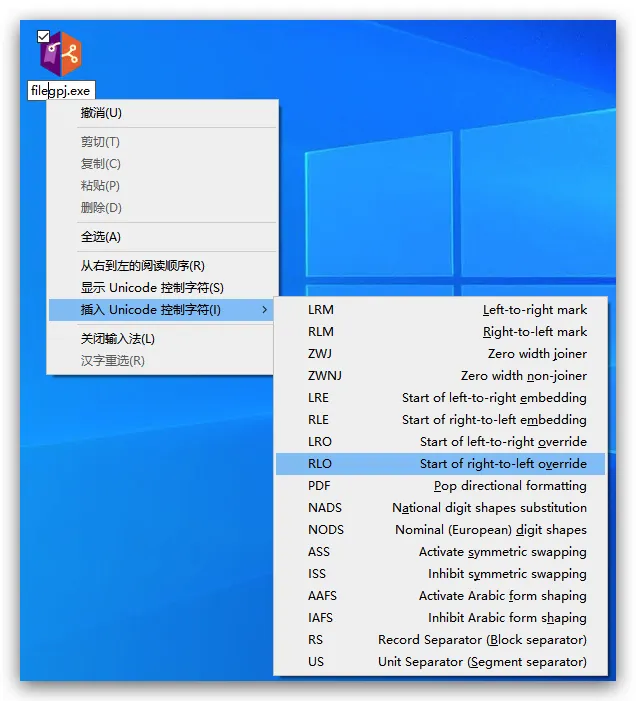Choose 撤消(U) in the context menu

[x=101, y=113]
